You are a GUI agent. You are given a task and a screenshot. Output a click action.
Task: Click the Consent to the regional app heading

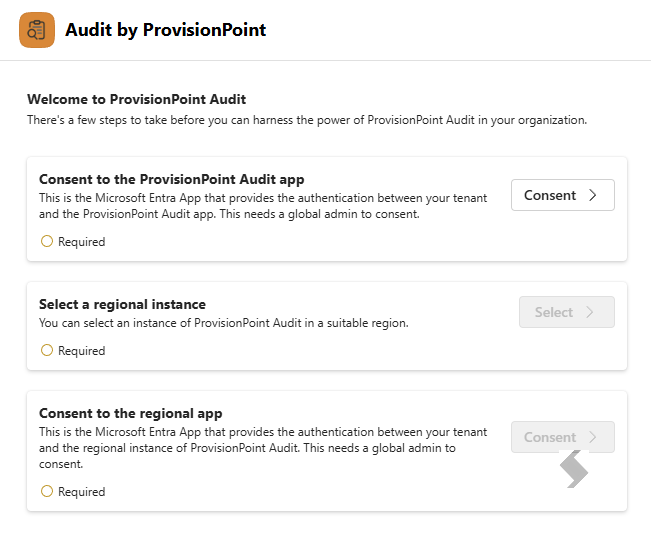pos(131,414)
